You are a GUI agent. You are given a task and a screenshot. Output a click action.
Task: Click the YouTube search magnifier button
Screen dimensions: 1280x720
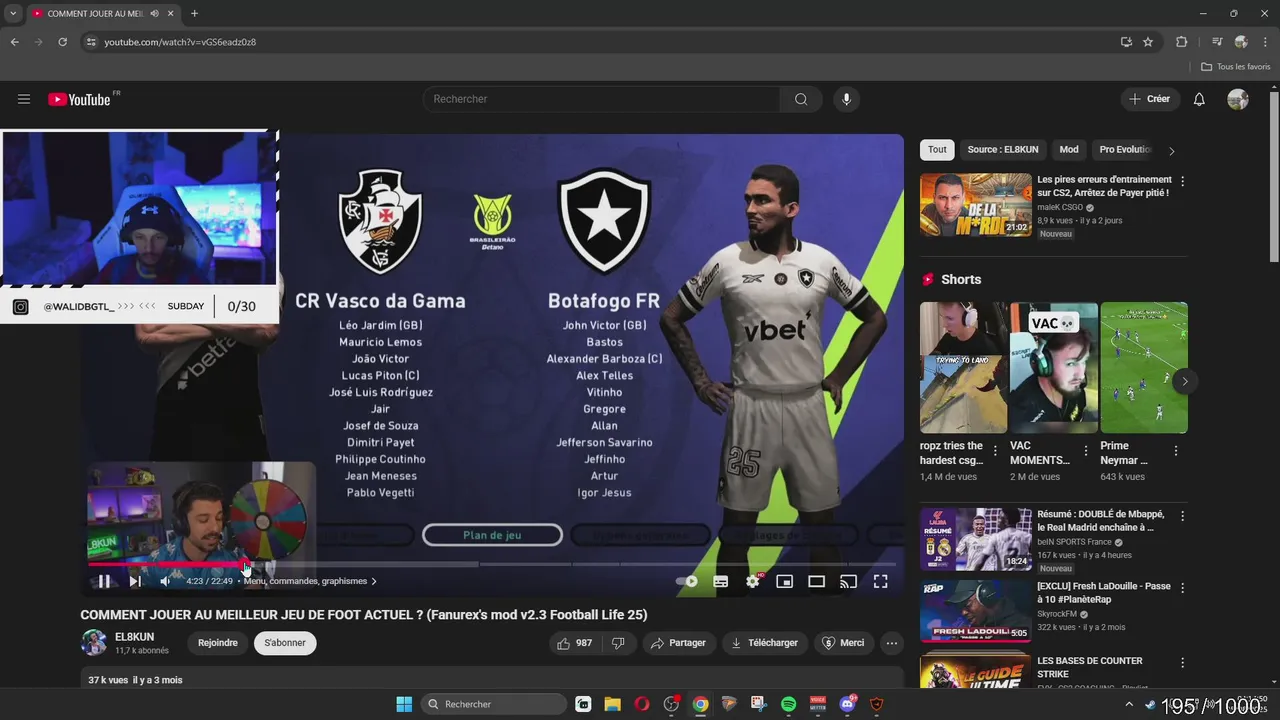(801, 99)
